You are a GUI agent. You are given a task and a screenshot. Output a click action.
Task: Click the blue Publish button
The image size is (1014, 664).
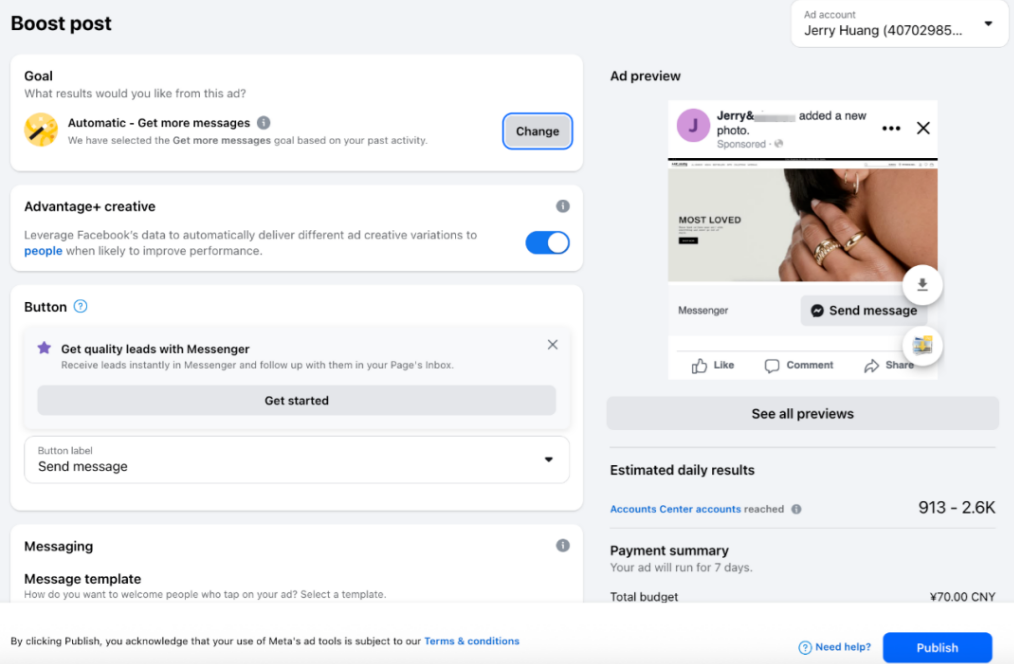(x=937, y=647)
